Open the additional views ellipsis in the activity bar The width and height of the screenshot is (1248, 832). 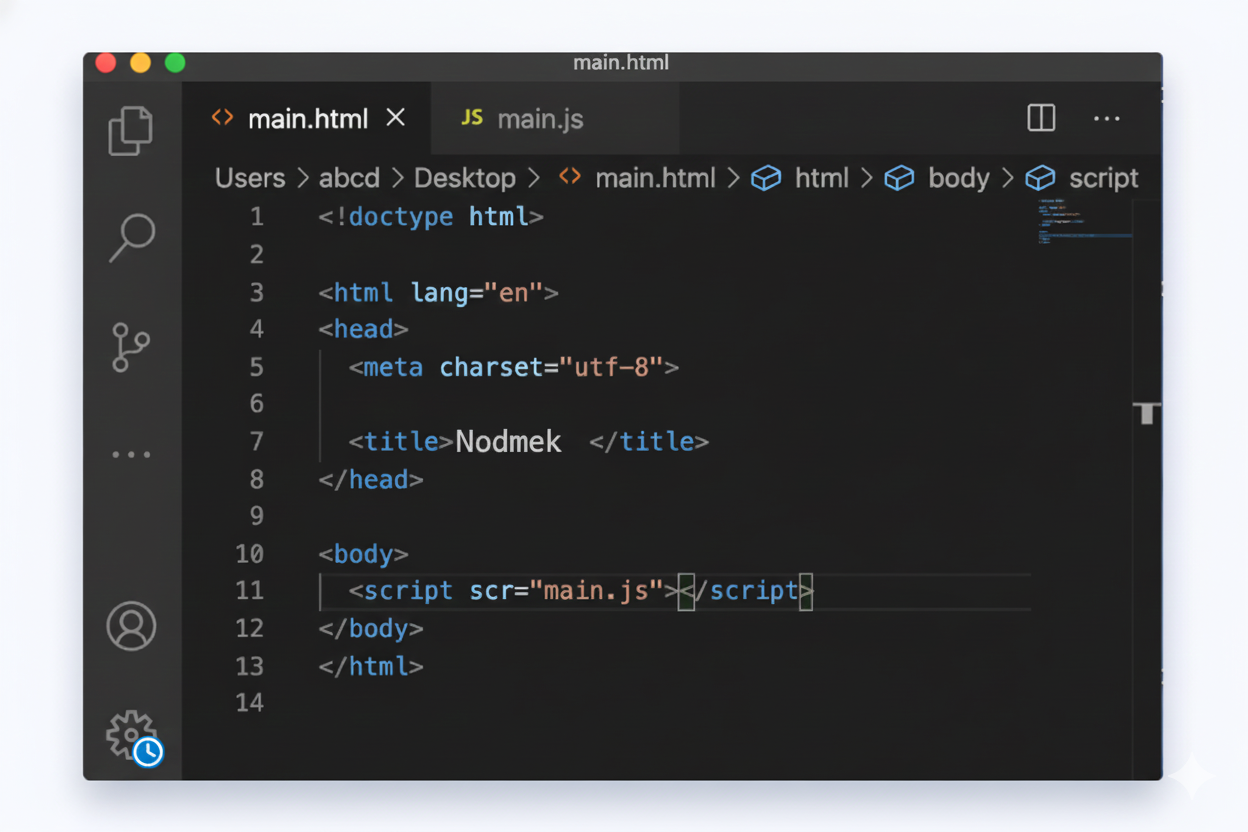pyautogui.click(x=130, y=454)
